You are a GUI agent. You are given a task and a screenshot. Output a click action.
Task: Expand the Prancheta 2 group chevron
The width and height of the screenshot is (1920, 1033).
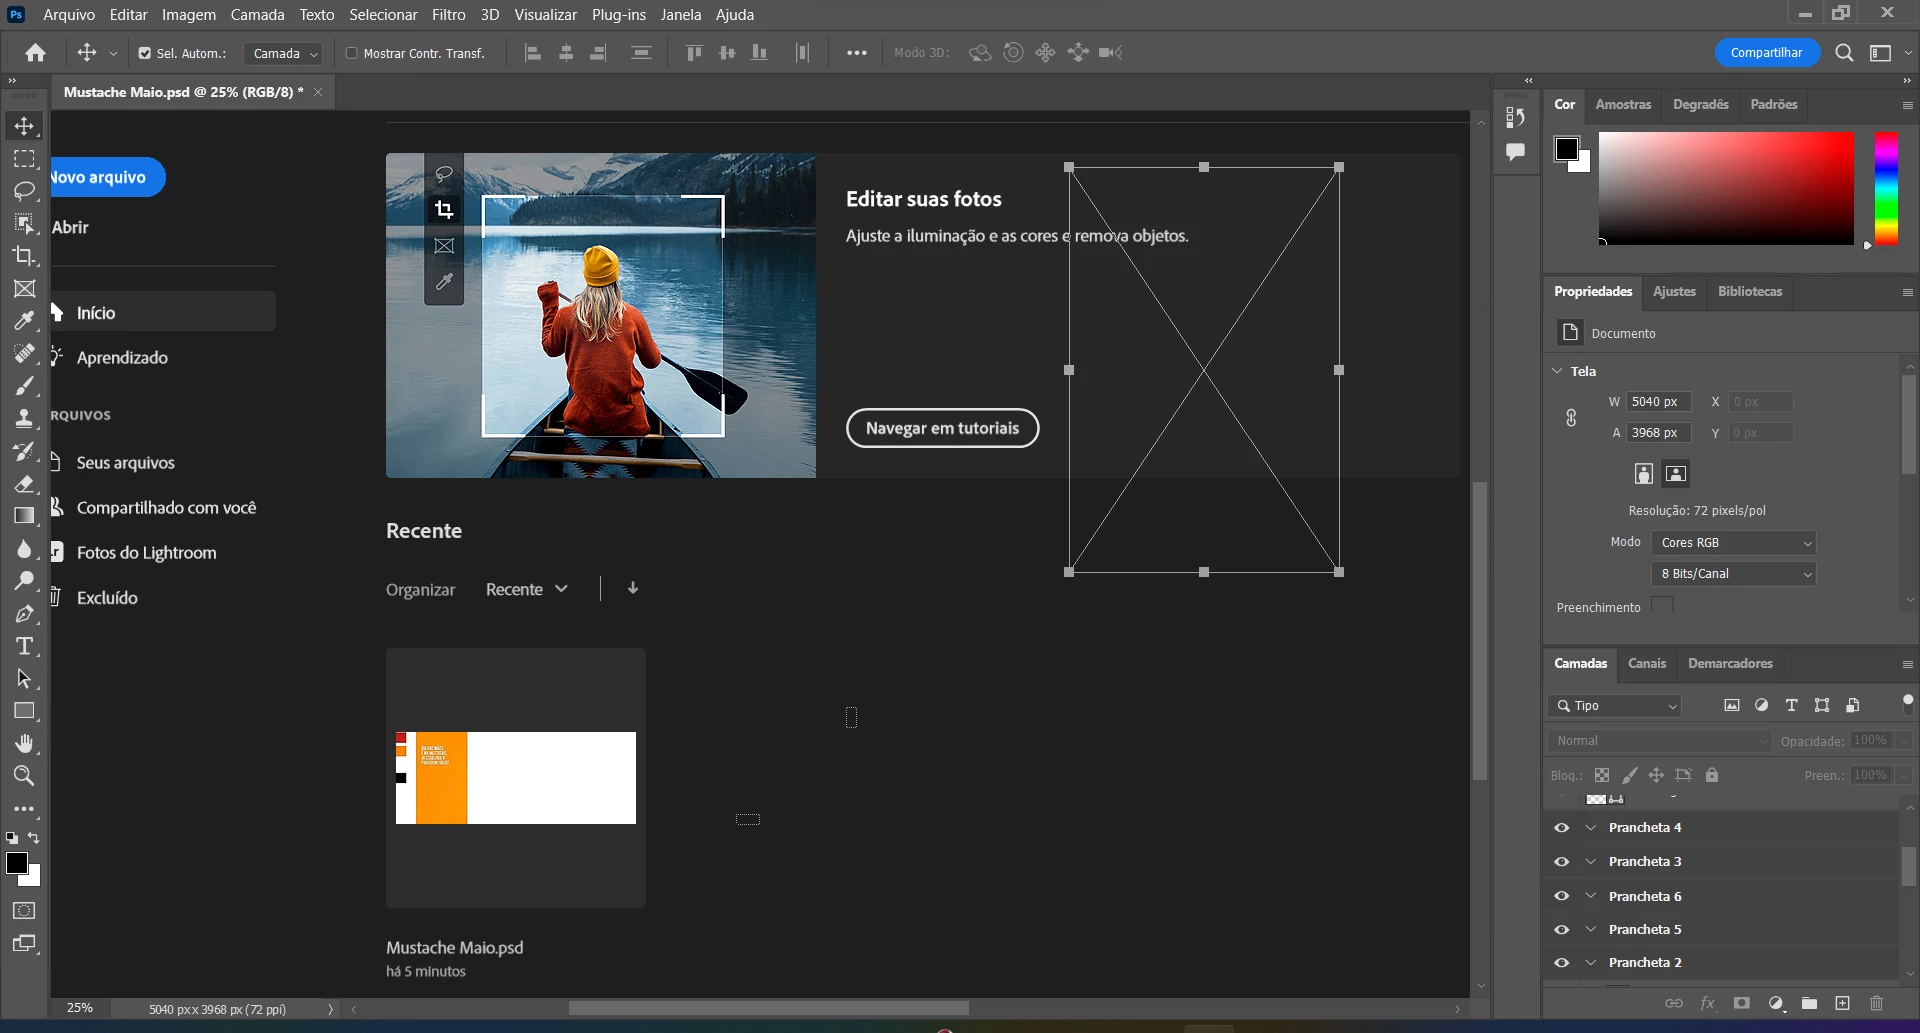(x=1590, y=963)
